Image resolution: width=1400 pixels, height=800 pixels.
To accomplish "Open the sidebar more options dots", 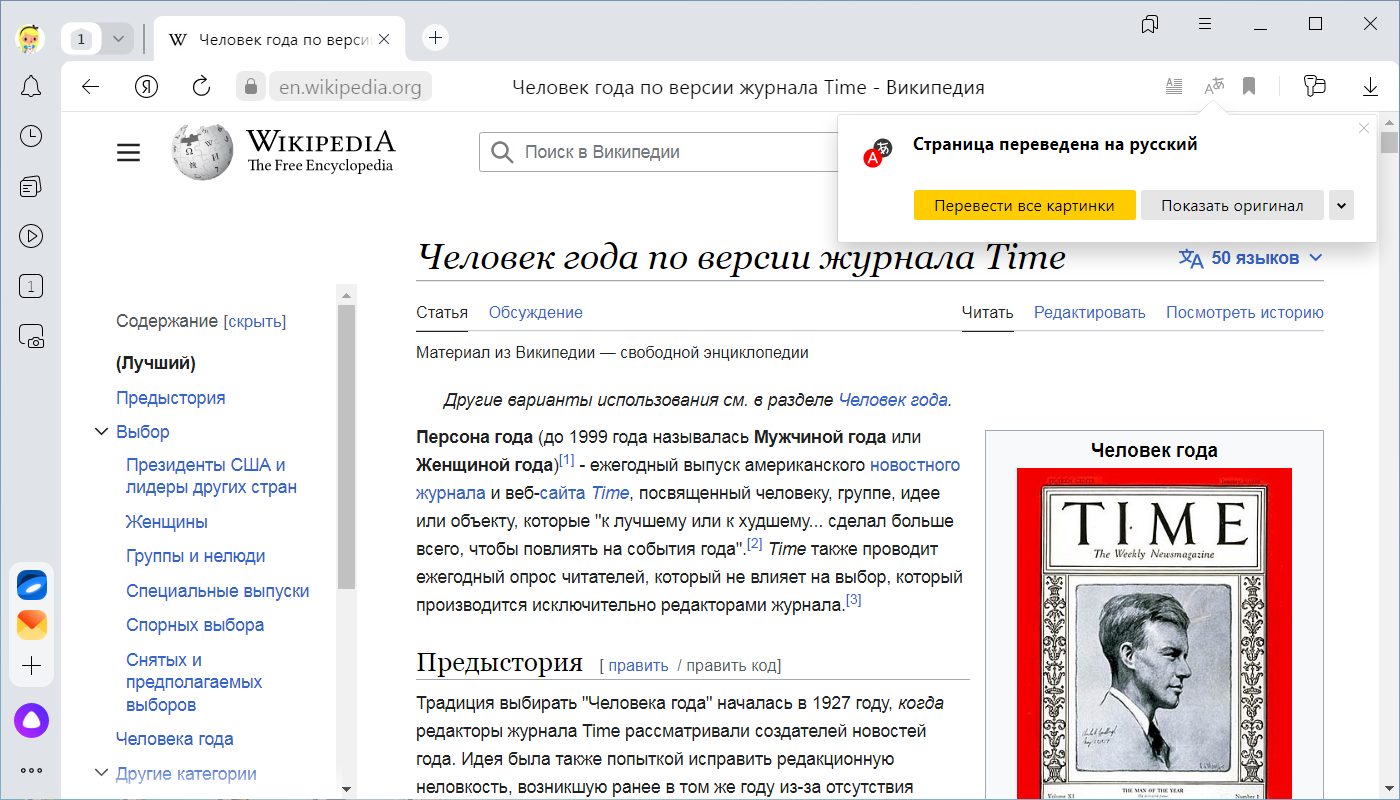I will pyautogui.click(x=31, y=770).
